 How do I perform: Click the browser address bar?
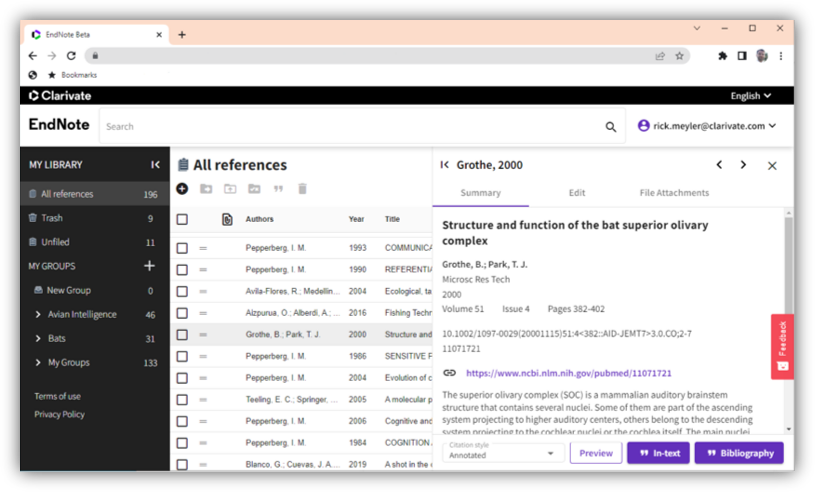click(x=387, y=56)
